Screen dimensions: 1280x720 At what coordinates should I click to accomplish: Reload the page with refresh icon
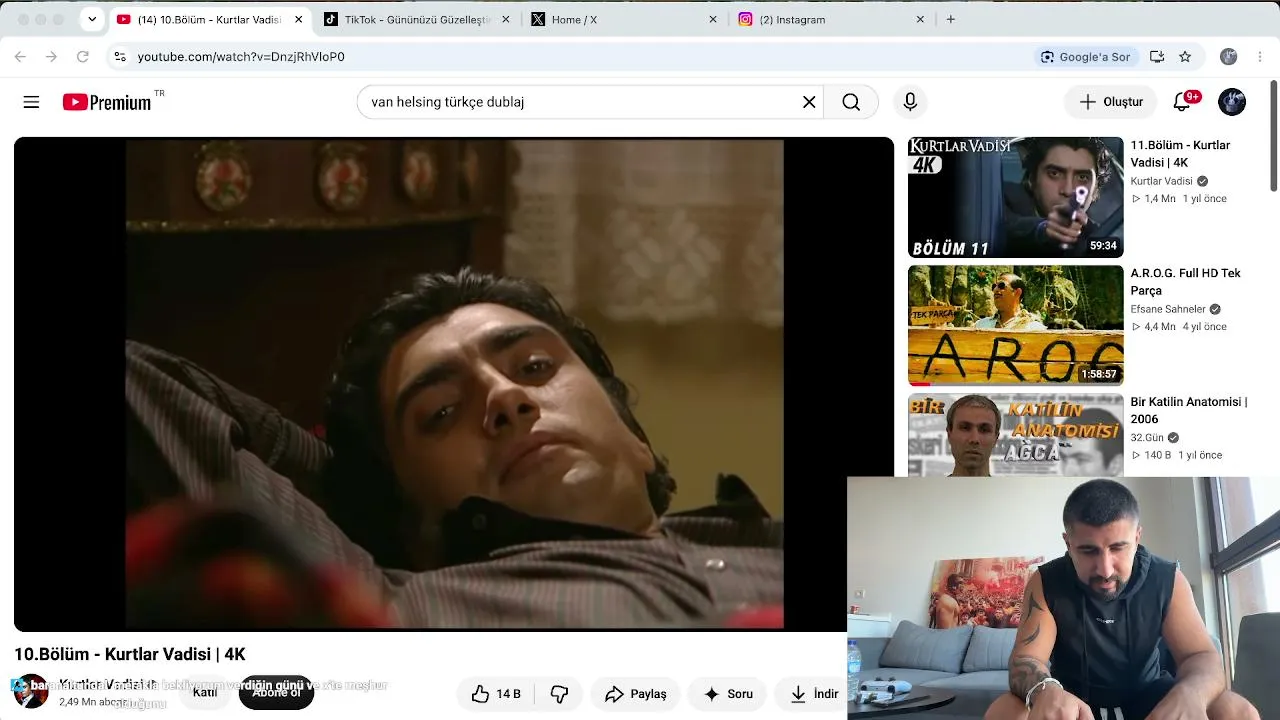tap(83, 57)
